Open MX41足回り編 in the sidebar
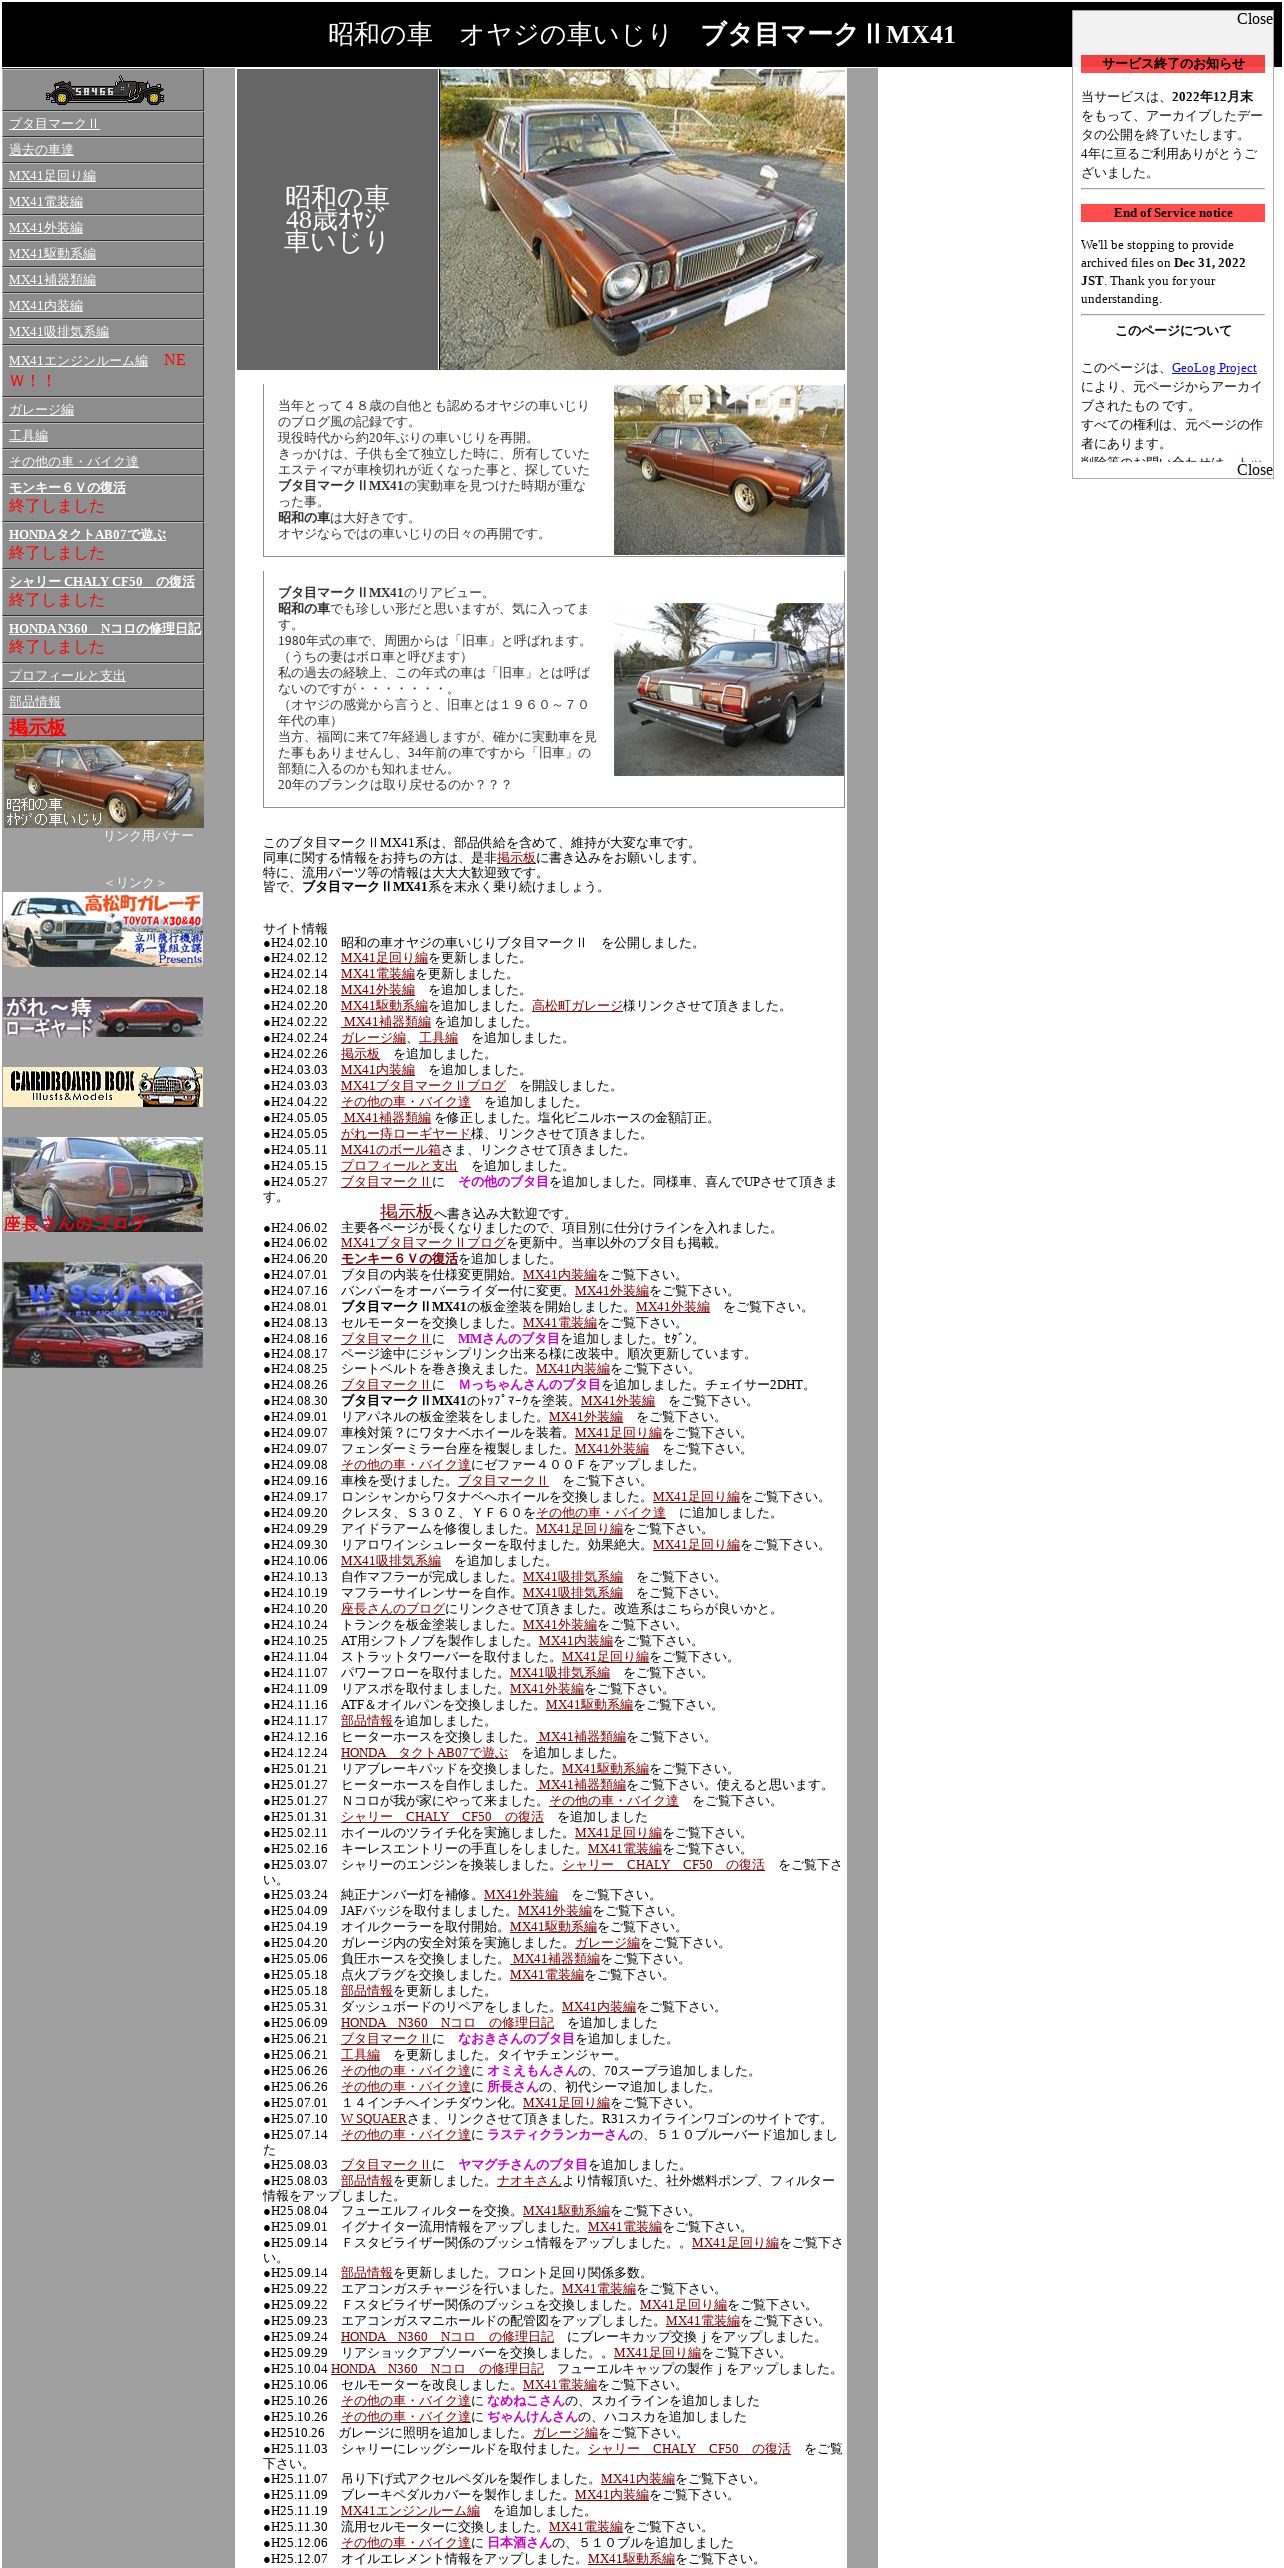Image resolution: width=1284 pixels, height=2568 pixels. click(52, 176)
